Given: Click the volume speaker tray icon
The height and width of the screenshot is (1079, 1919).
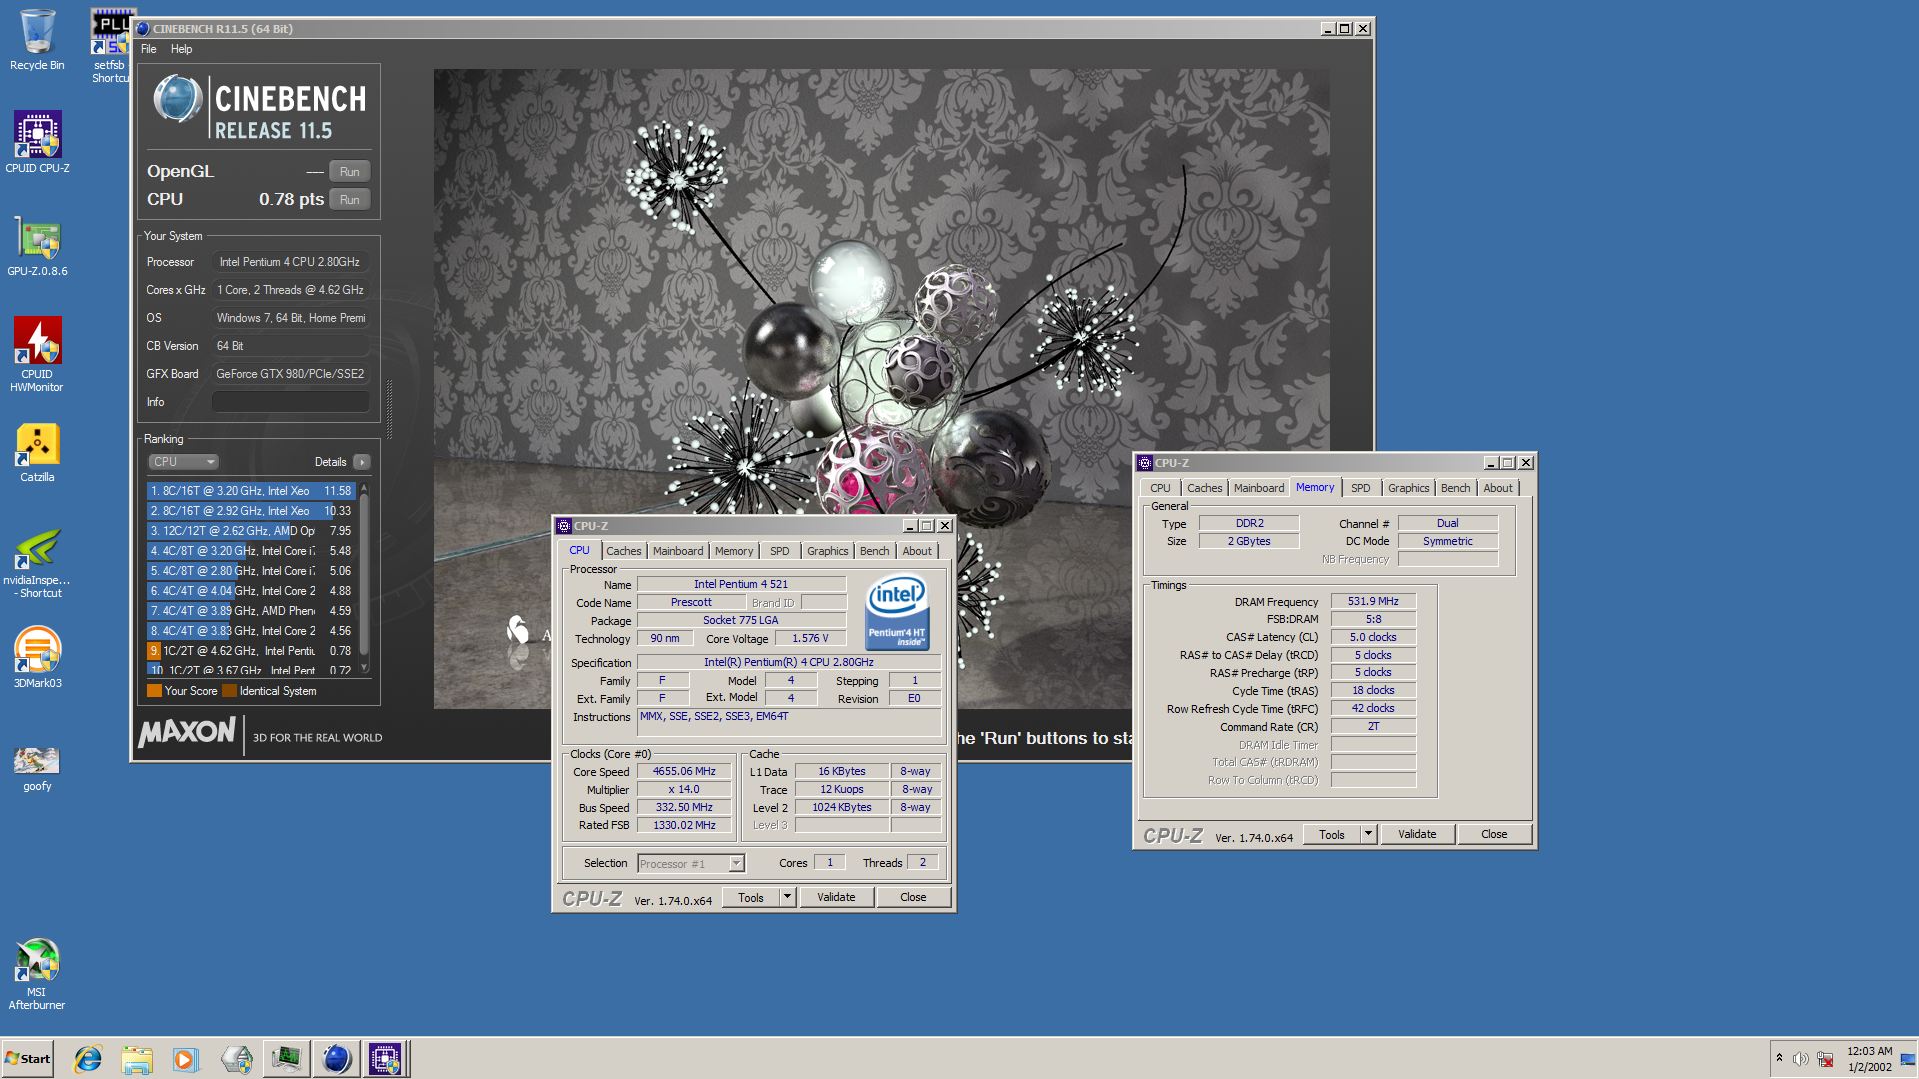Looking at the screenshot, I should pyautogui.click(x=1800, y=1059).
